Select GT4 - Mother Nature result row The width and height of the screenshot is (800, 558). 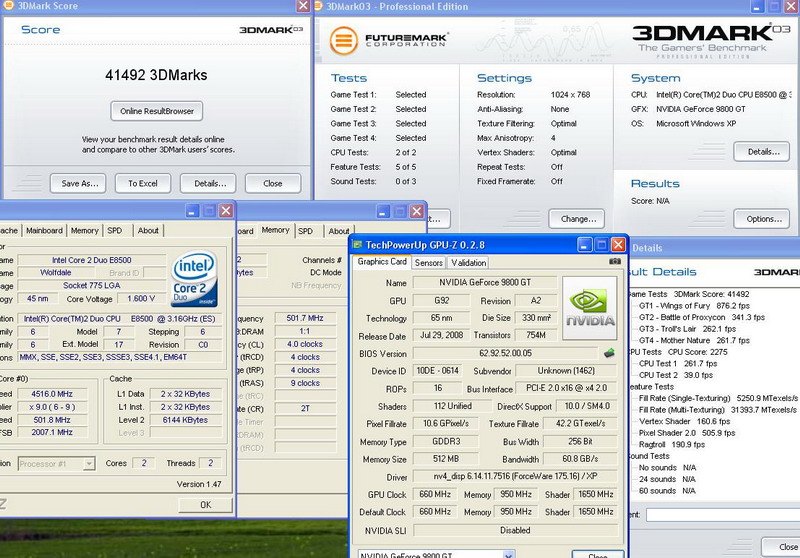tap(694, 340)
